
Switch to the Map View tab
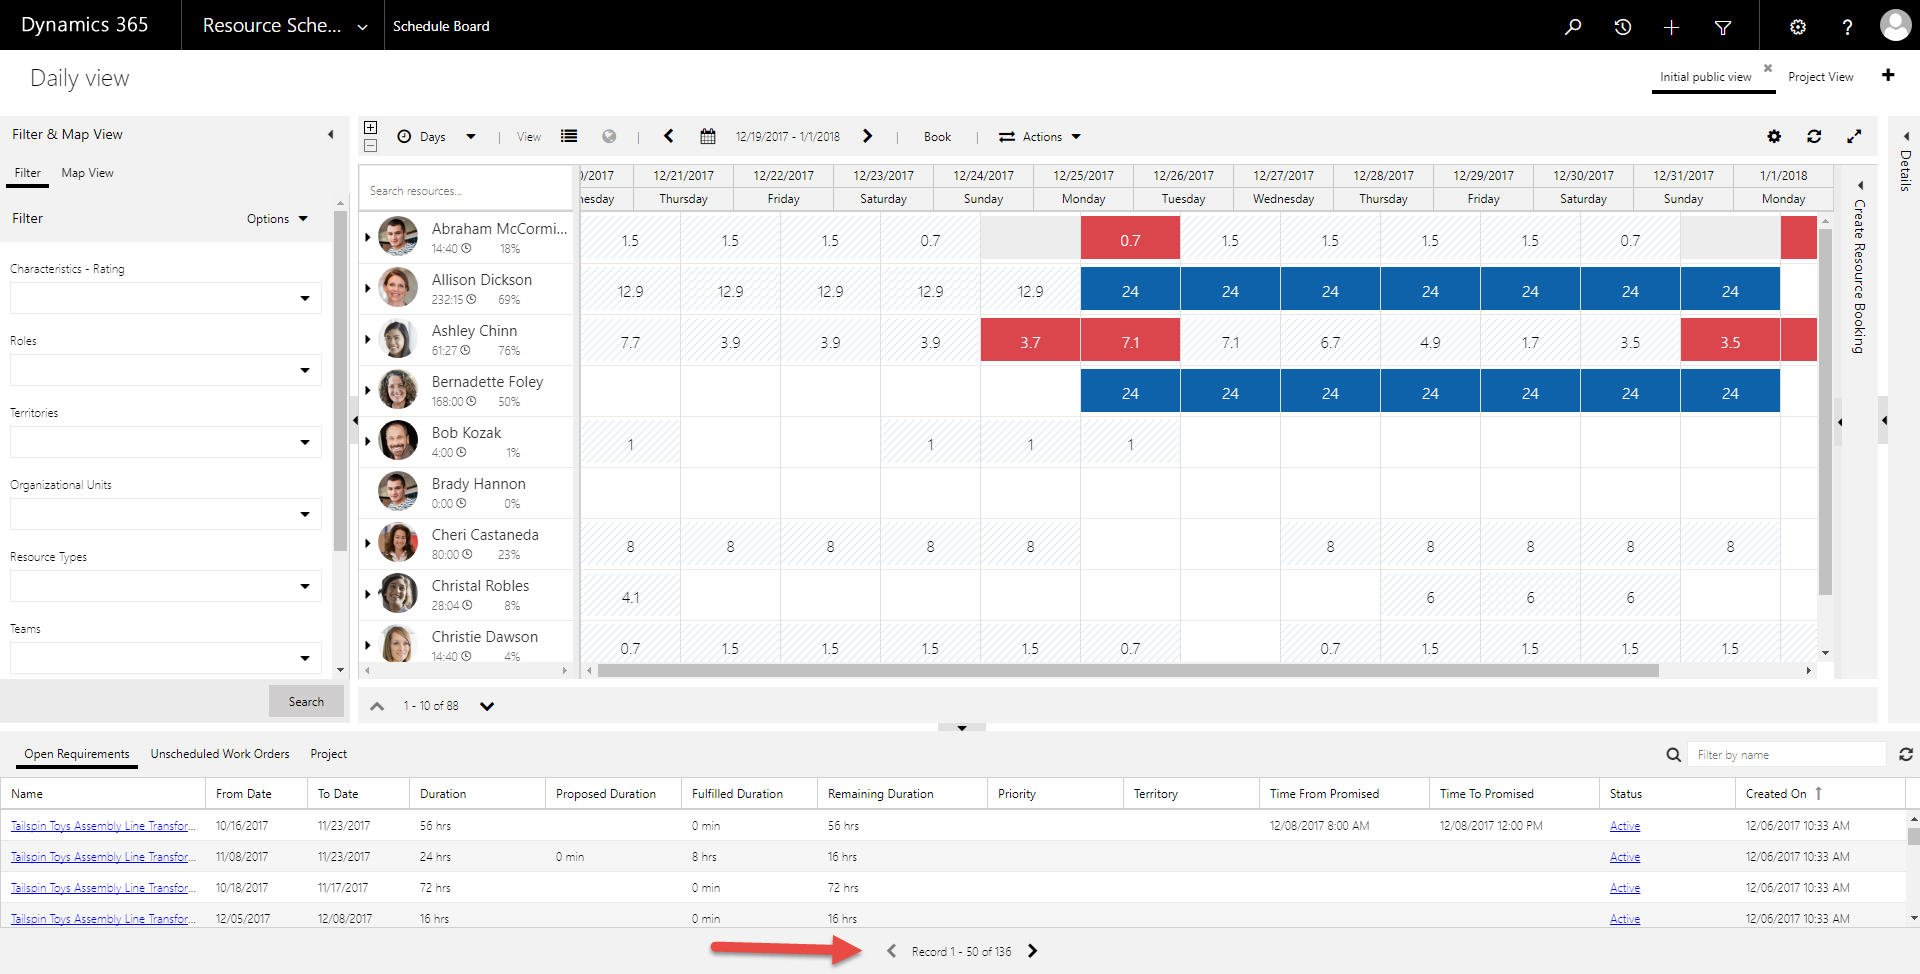(x=86, y=172)
